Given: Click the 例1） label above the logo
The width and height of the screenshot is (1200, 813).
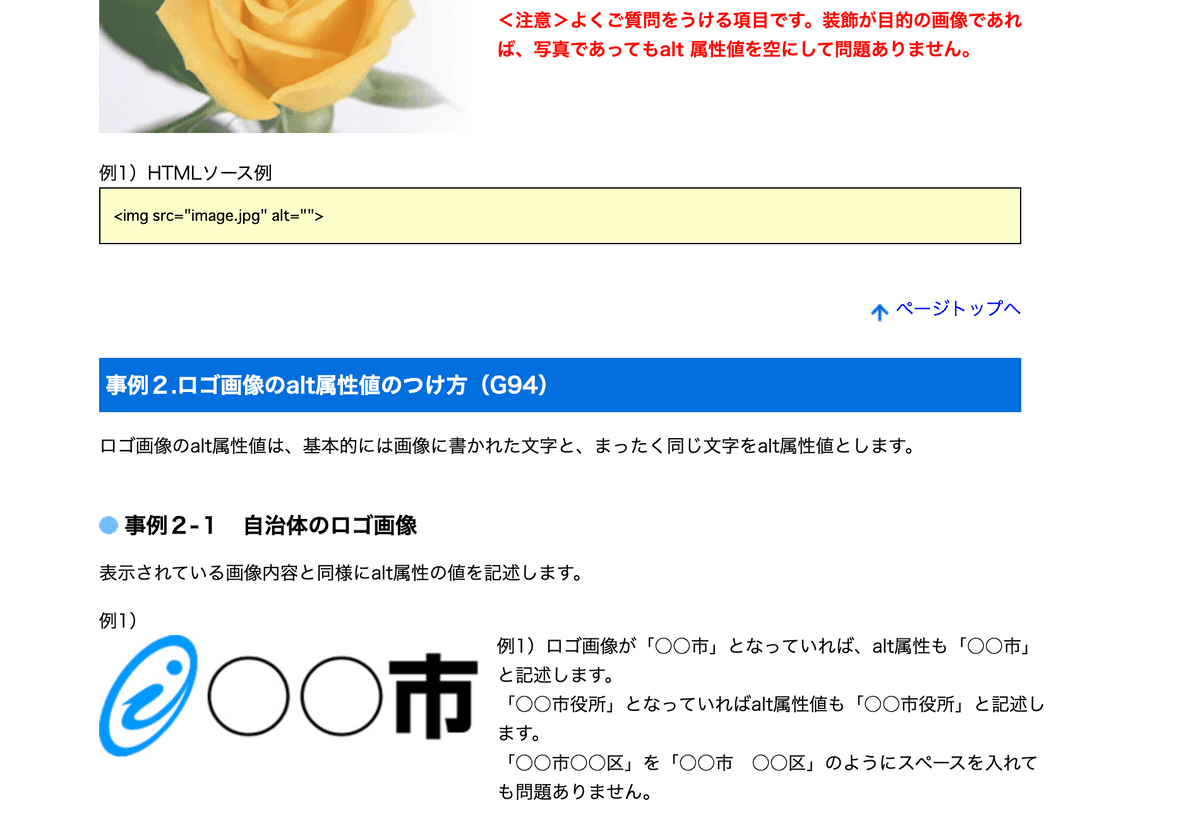Looking at the screenshot, I should point(118,620).
